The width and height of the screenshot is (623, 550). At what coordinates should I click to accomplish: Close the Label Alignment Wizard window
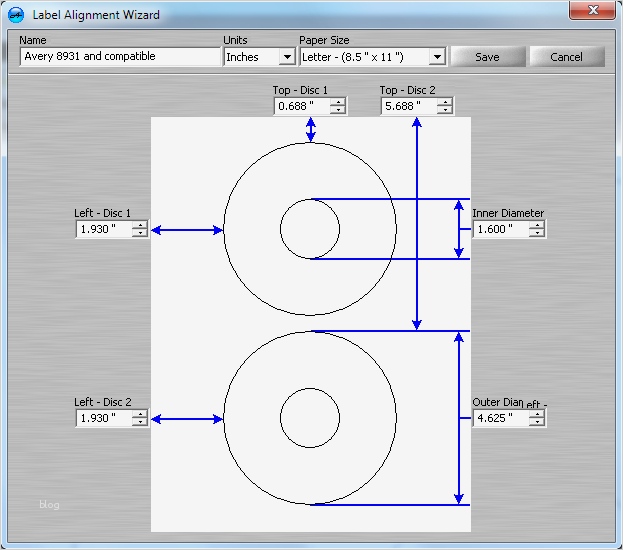(593, 10)
